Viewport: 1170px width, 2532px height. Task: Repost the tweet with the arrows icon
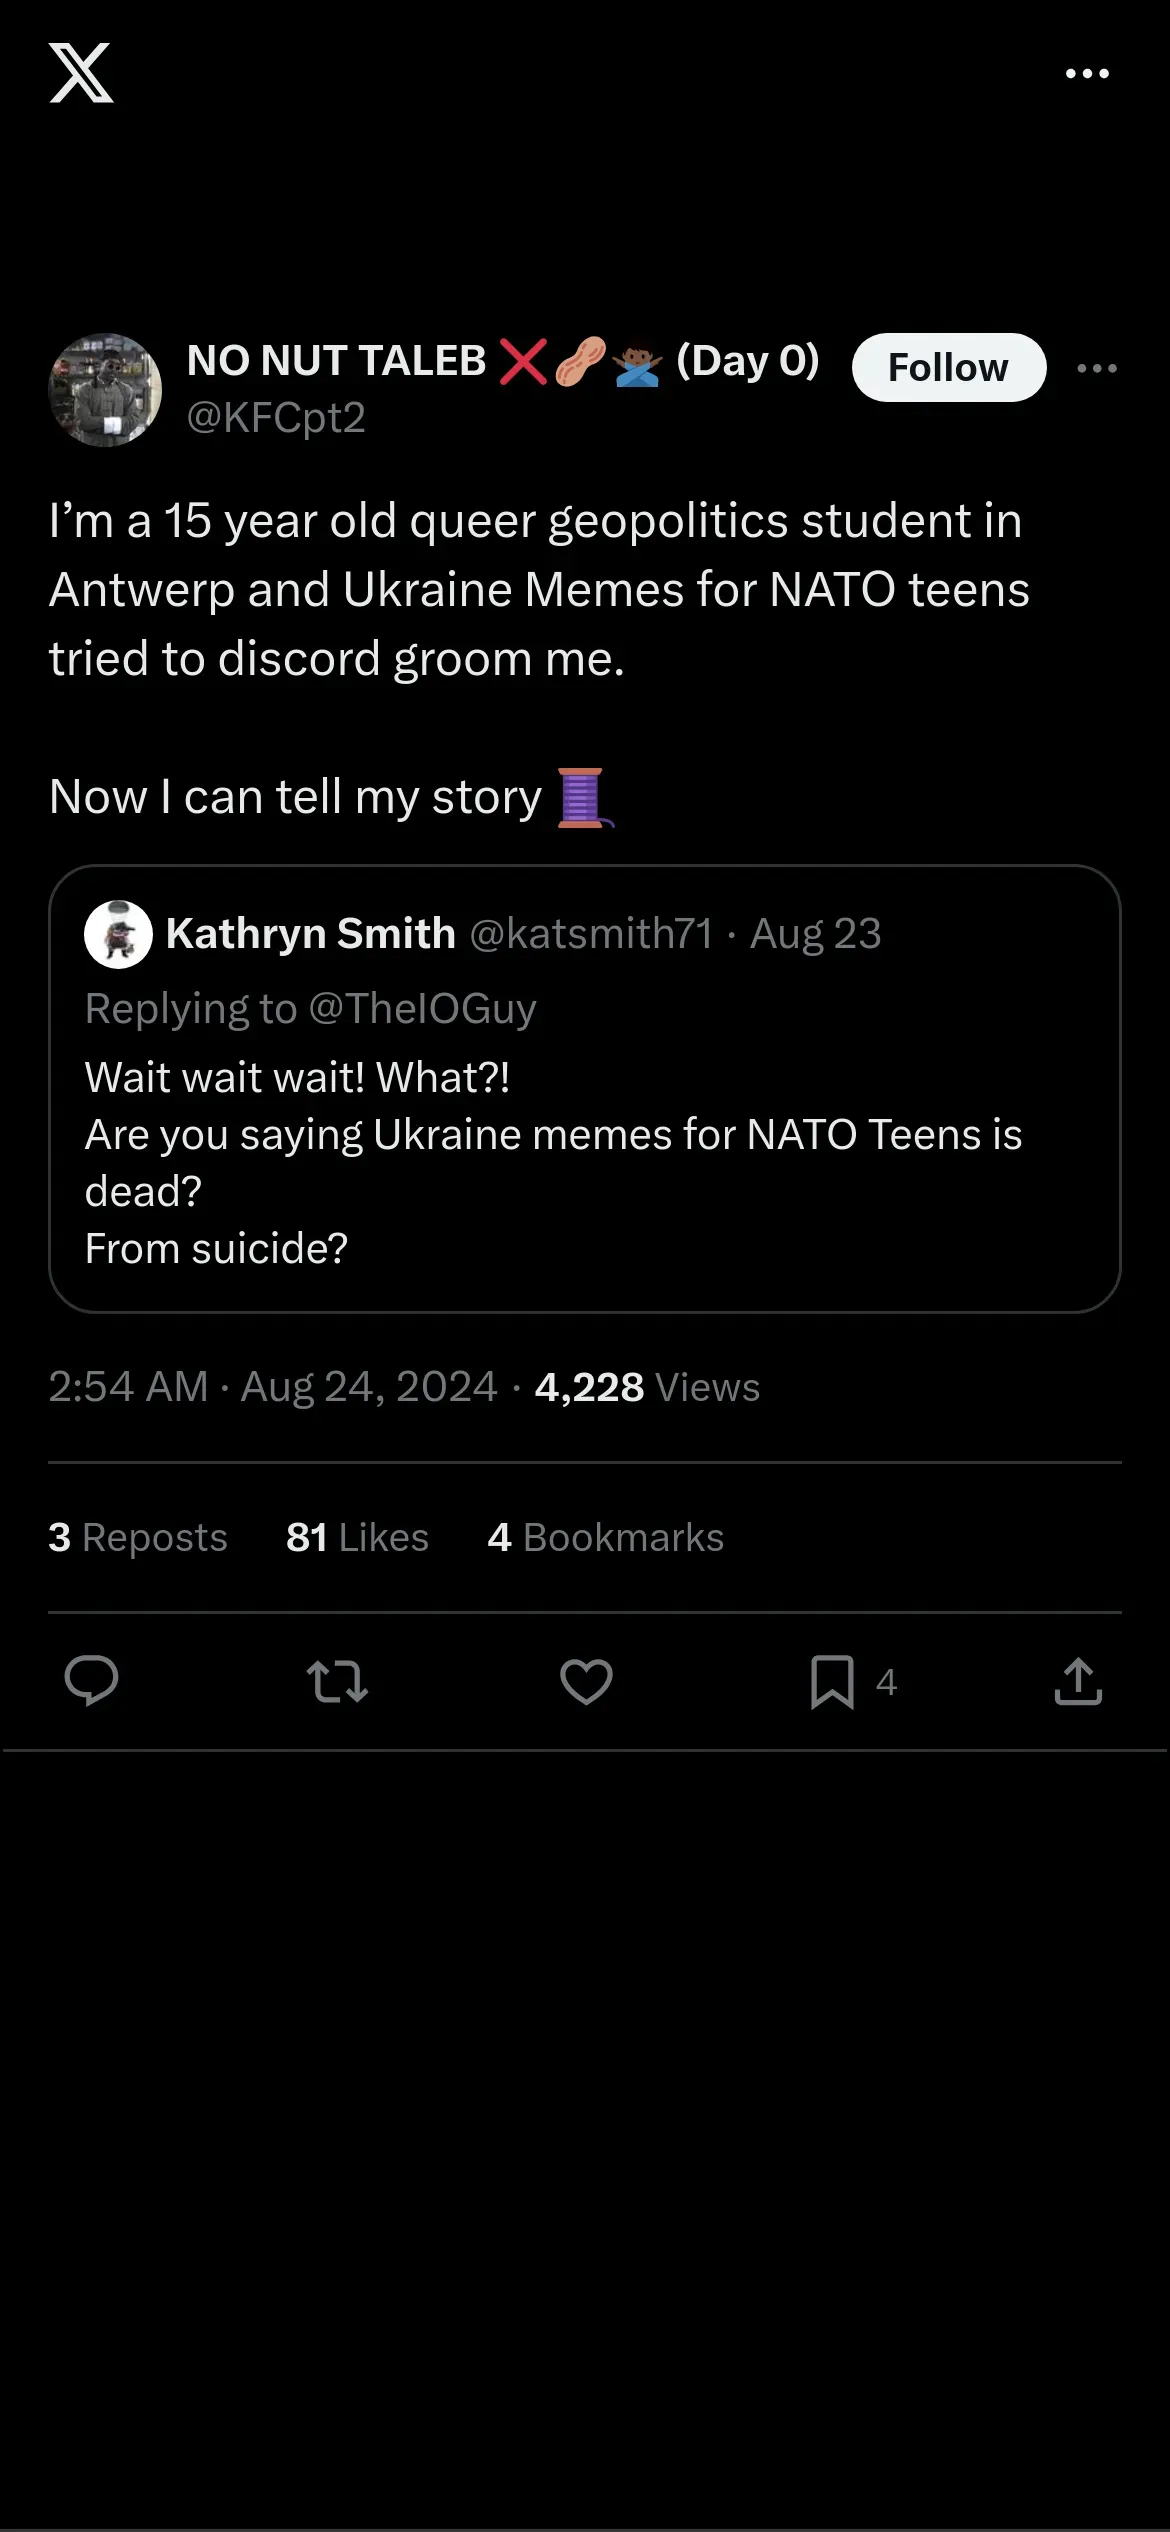(x=338, y=1681)
